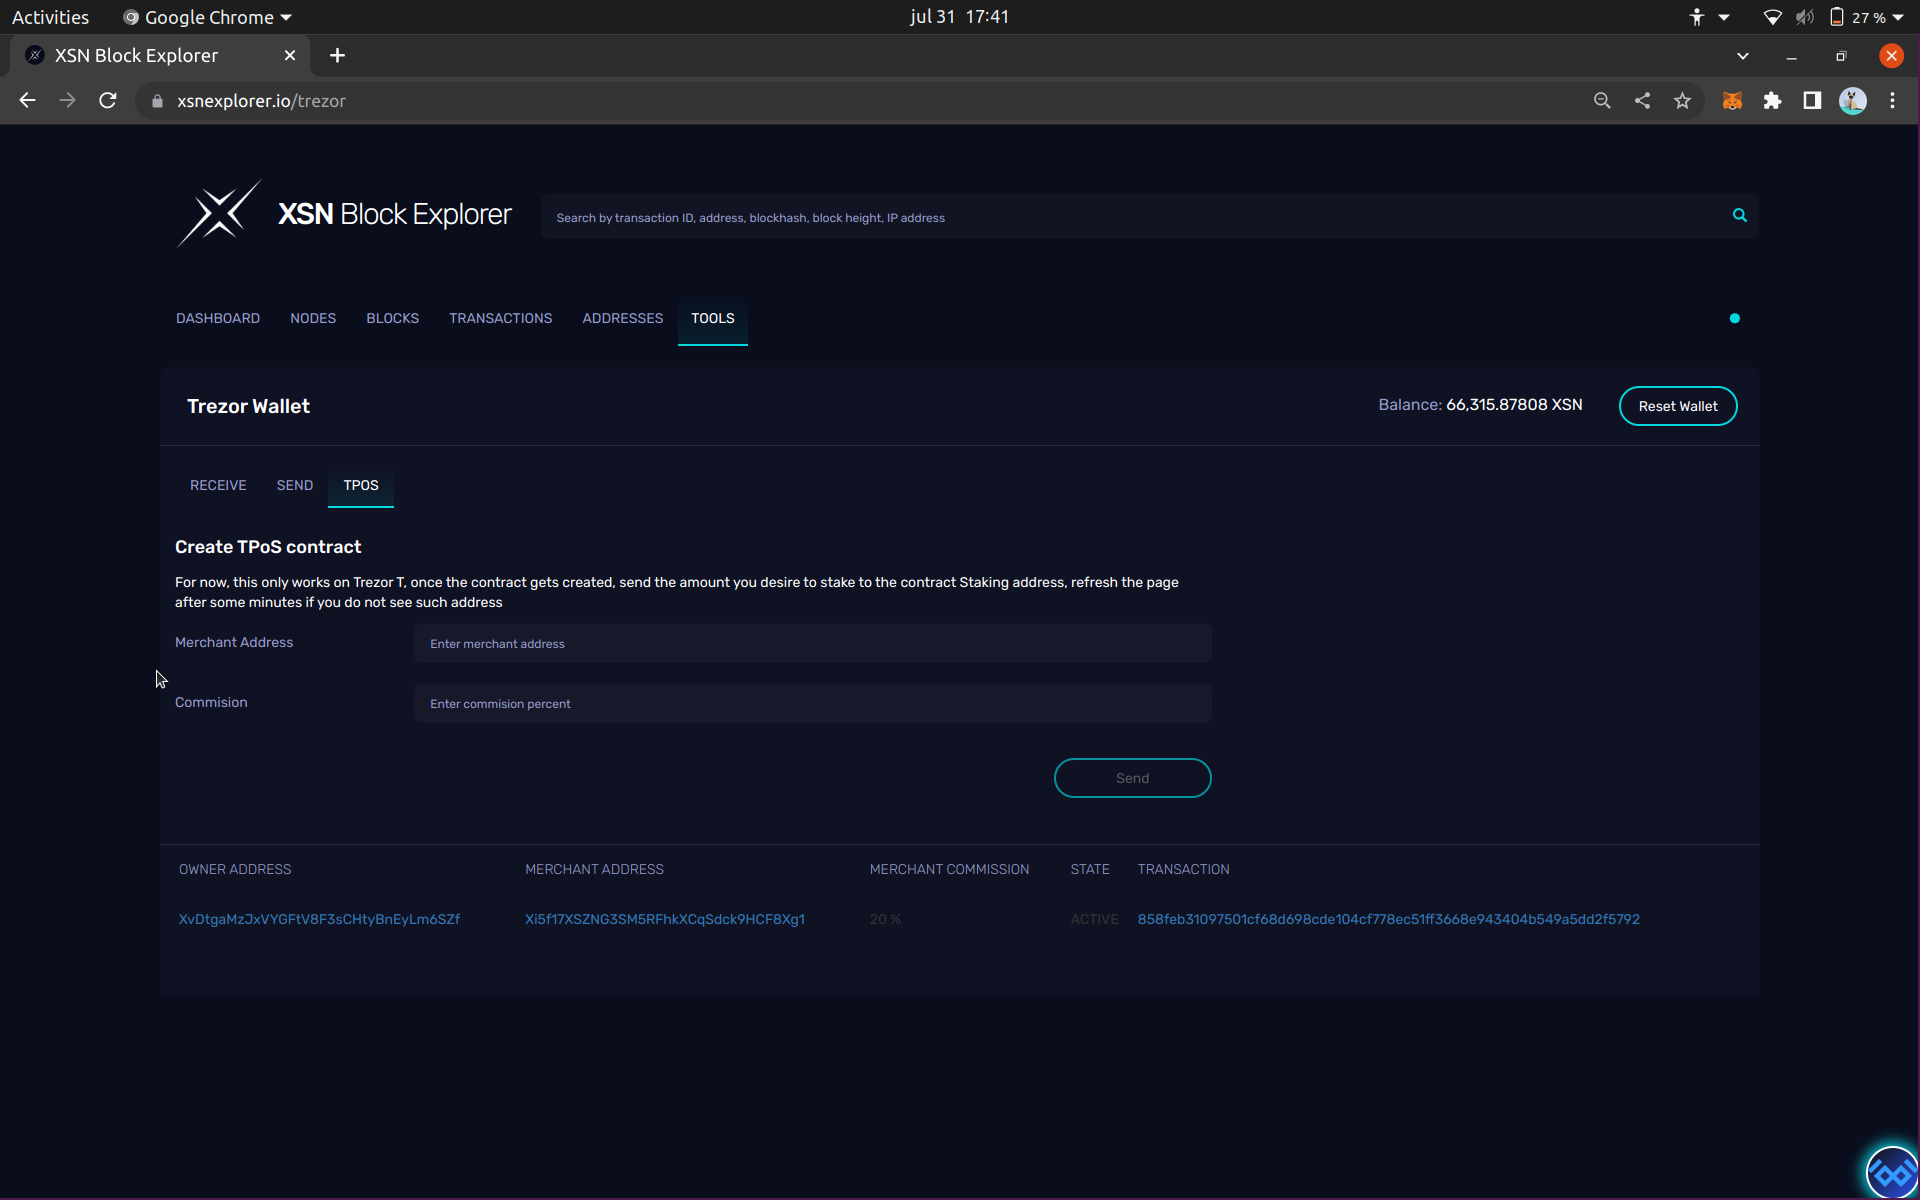Click the floating blue widget icon at corner
The image size is (1920, 1200).
[1892, 1172]
